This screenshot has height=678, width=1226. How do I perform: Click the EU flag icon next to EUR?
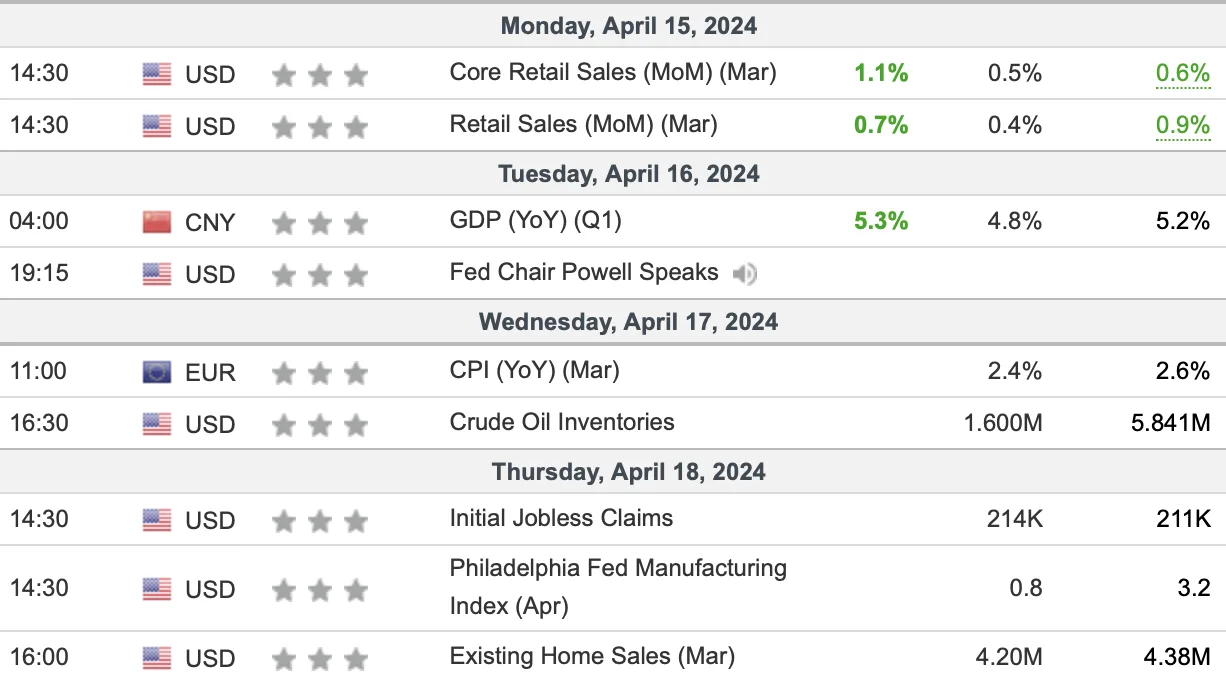157,373
